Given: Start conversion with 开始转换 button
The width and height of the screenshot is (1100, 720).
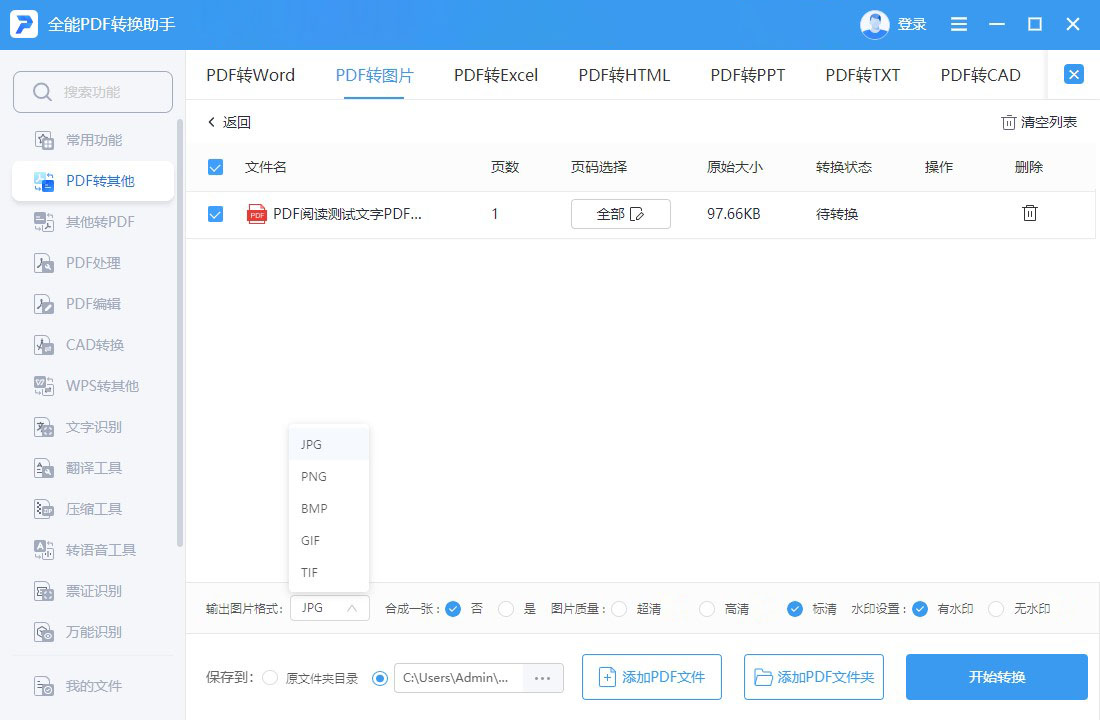Looking at the screenshot, I should point(996,677).
